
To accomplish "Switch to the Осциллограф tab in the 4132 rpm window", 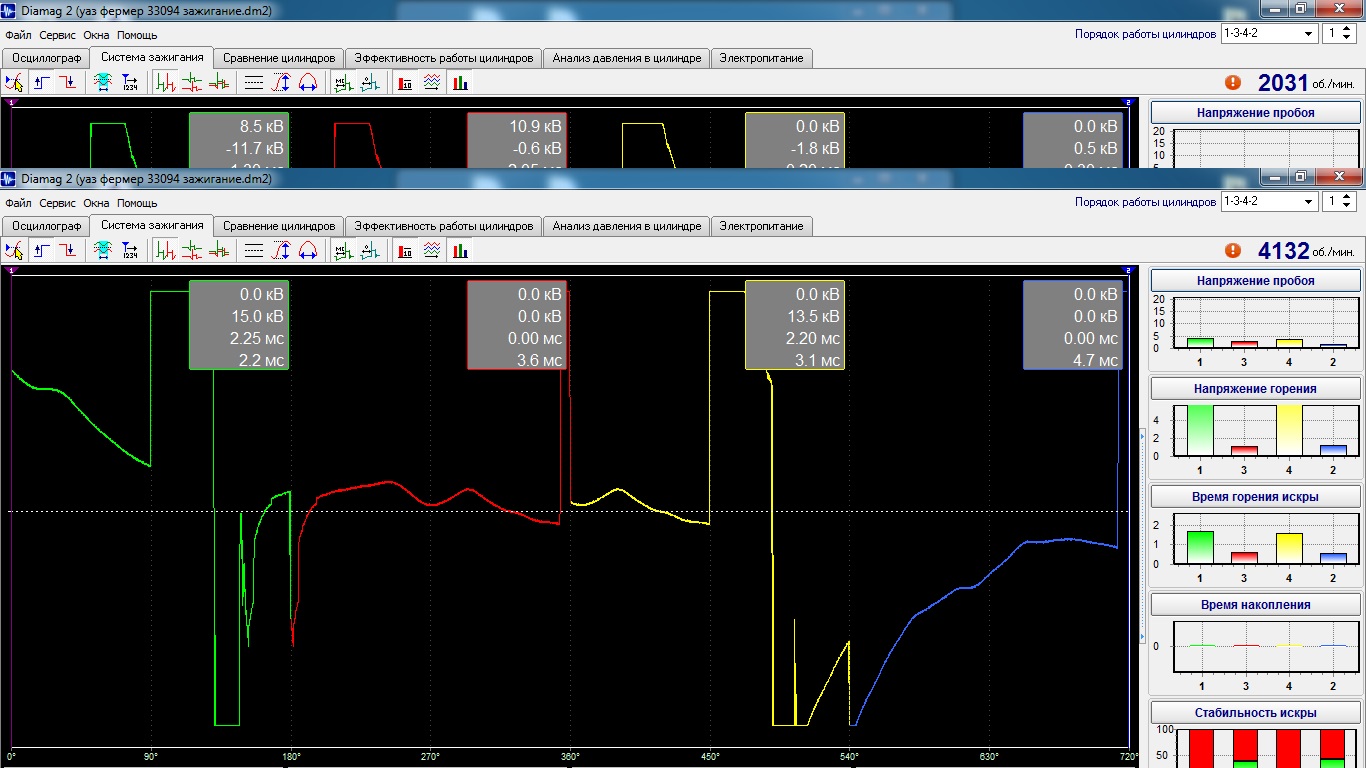I will point(46,226).
